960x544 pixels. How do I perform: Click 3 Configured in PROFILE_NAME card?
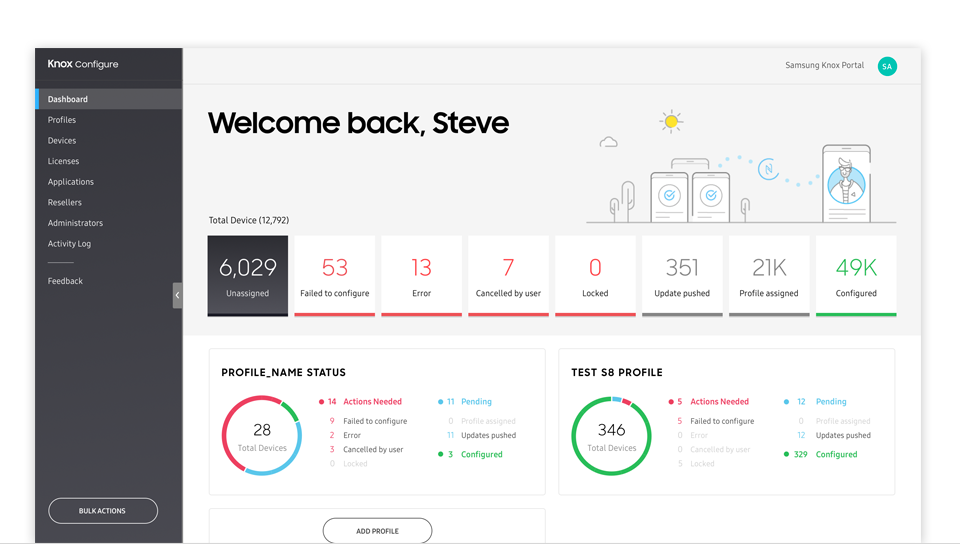pyautogui.click(x=470, y=455)
